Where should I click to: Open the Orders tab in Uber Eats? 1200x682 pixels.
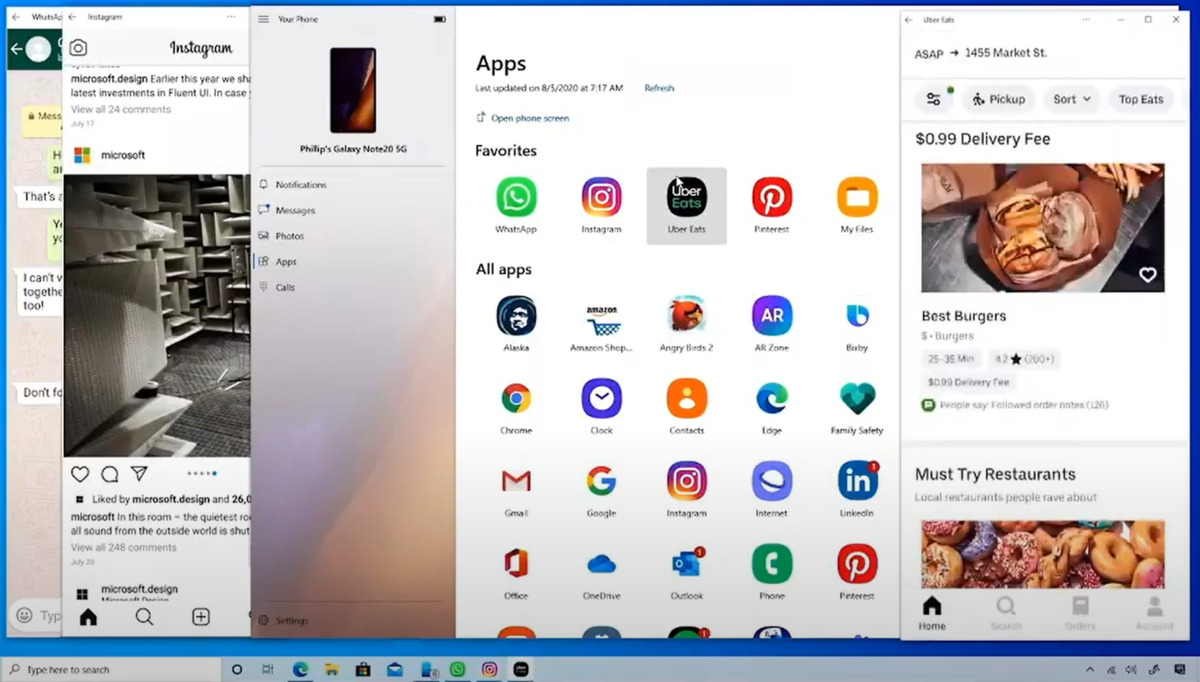pyautogui.click(x=1080, y=613)
